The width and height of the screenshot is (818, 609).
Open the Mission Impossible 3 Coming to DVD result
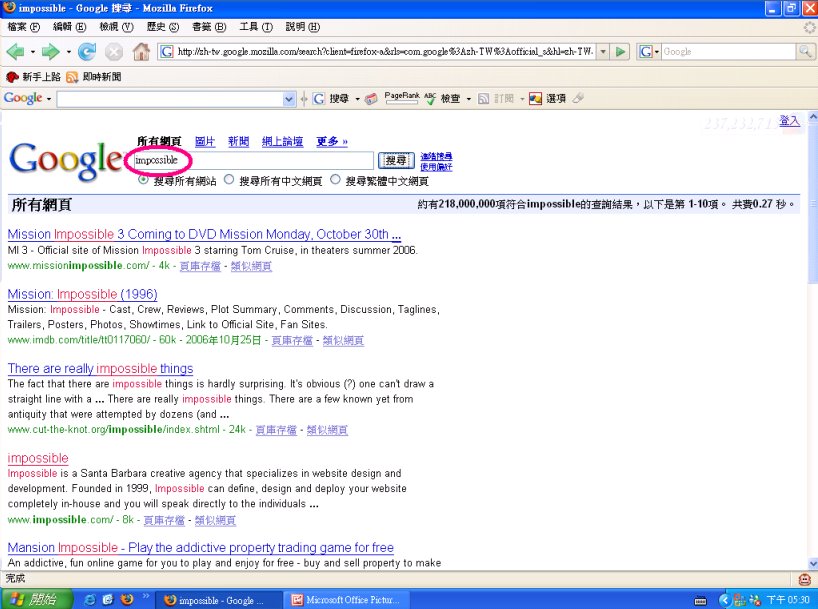[x=204, y=234]
